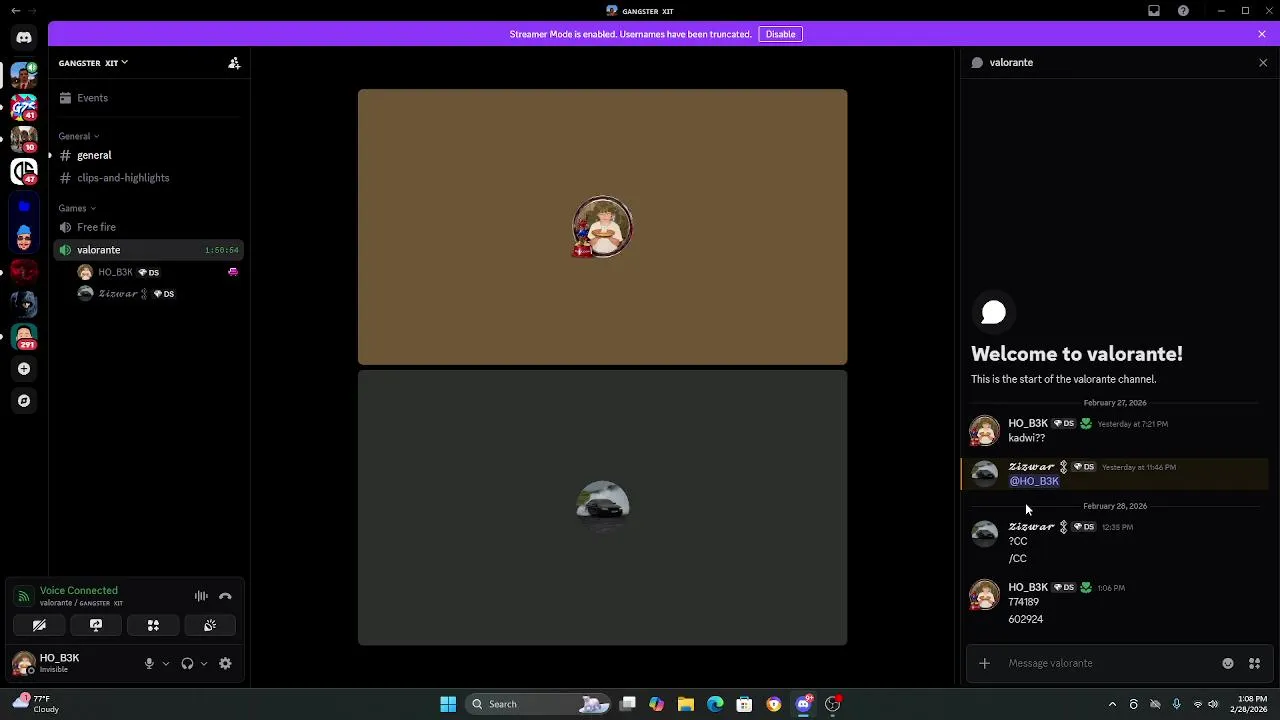Image resolution: width=1280 pixels, height=720 pixels.
Task: Open the Windows Start menu
Action: click(x=448, y=704)
